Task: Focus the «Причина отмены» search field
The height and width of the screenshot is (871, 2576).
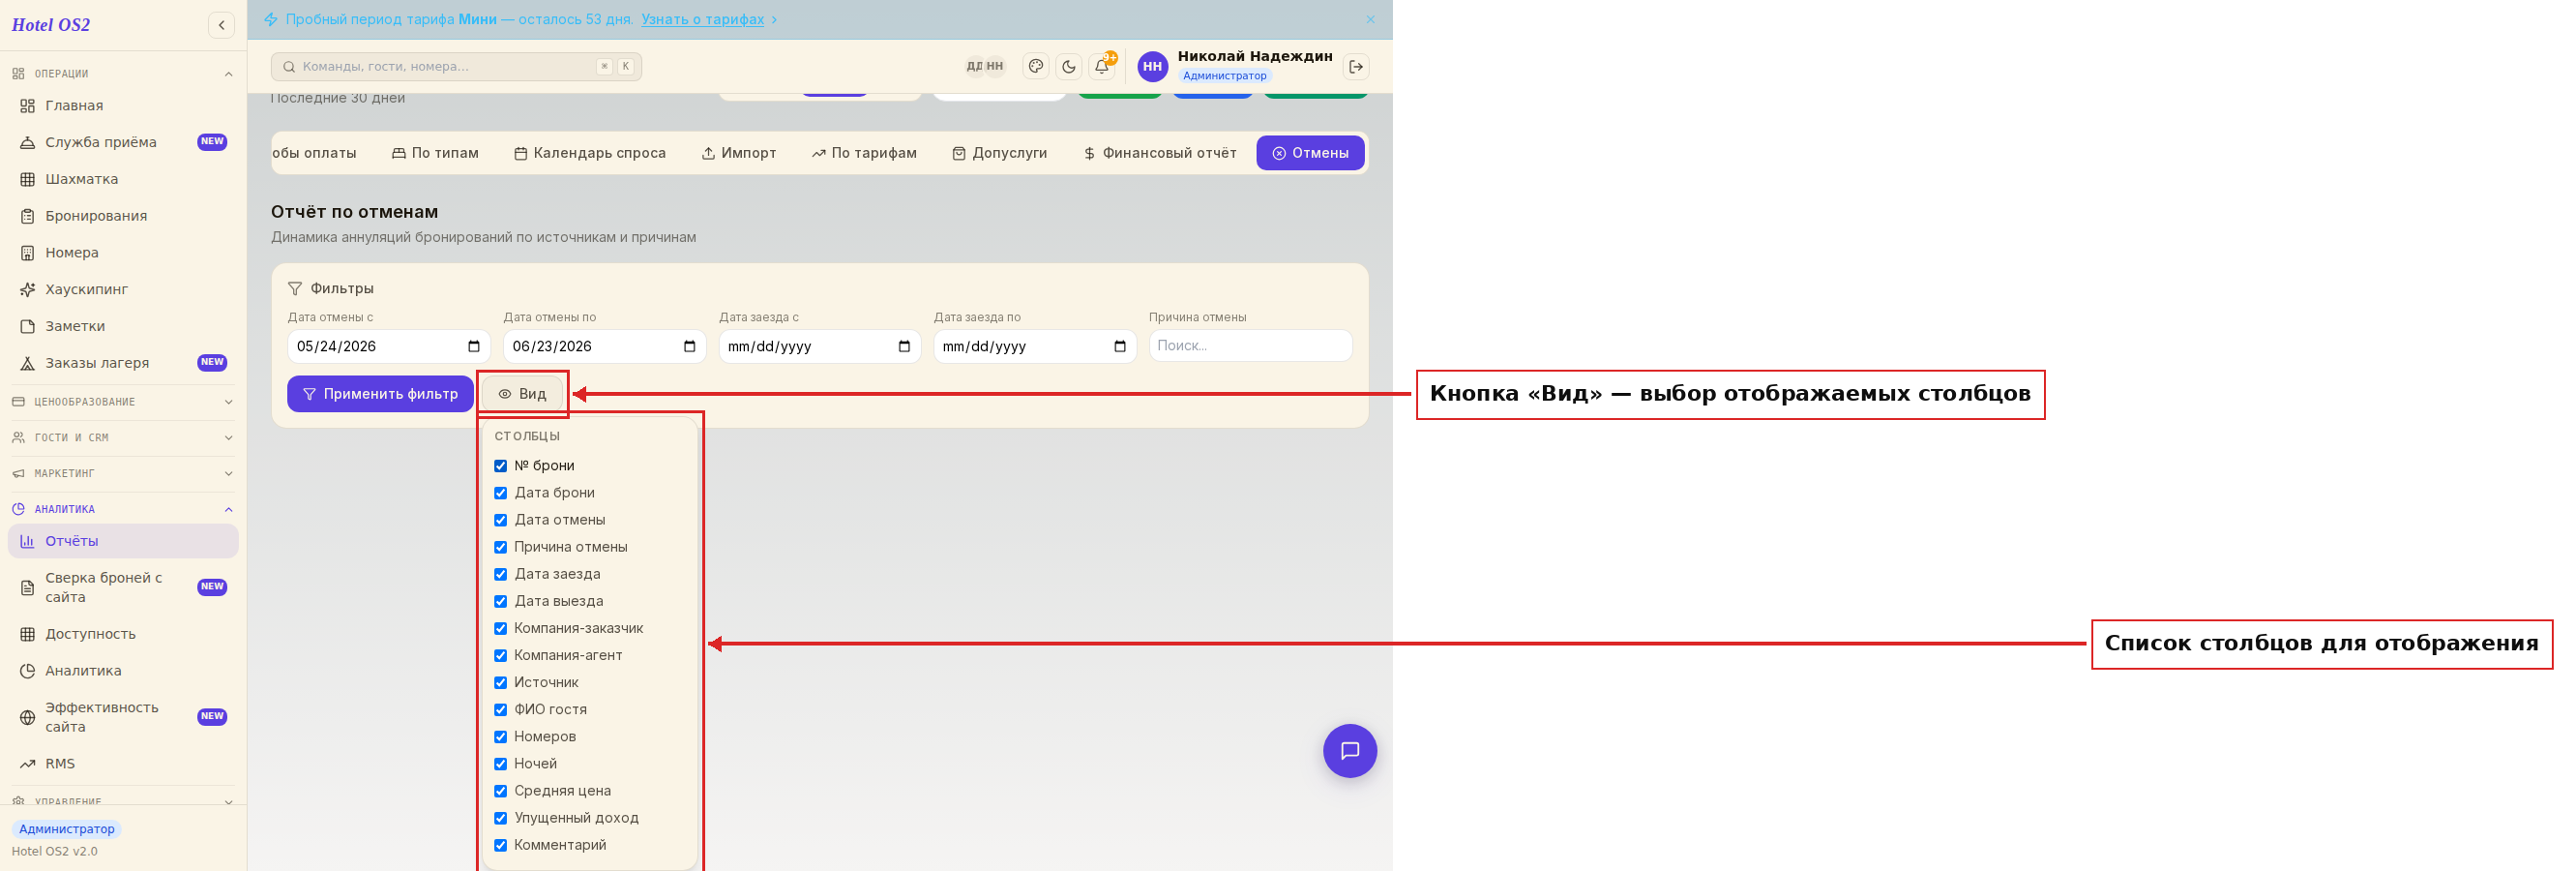Action: (x=1250, y=346)
